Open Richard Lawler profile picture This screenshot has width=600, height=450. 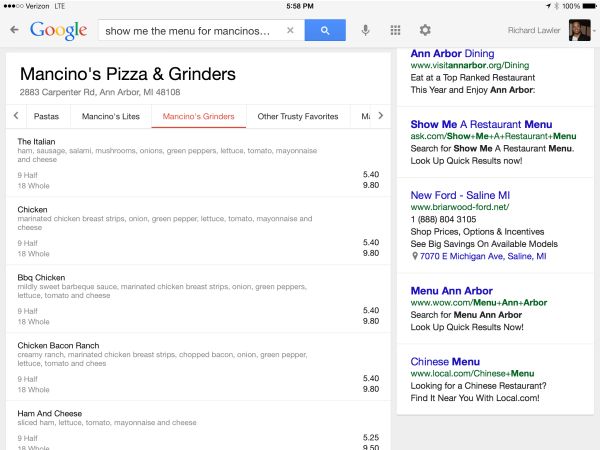click(x=579, y=30)
